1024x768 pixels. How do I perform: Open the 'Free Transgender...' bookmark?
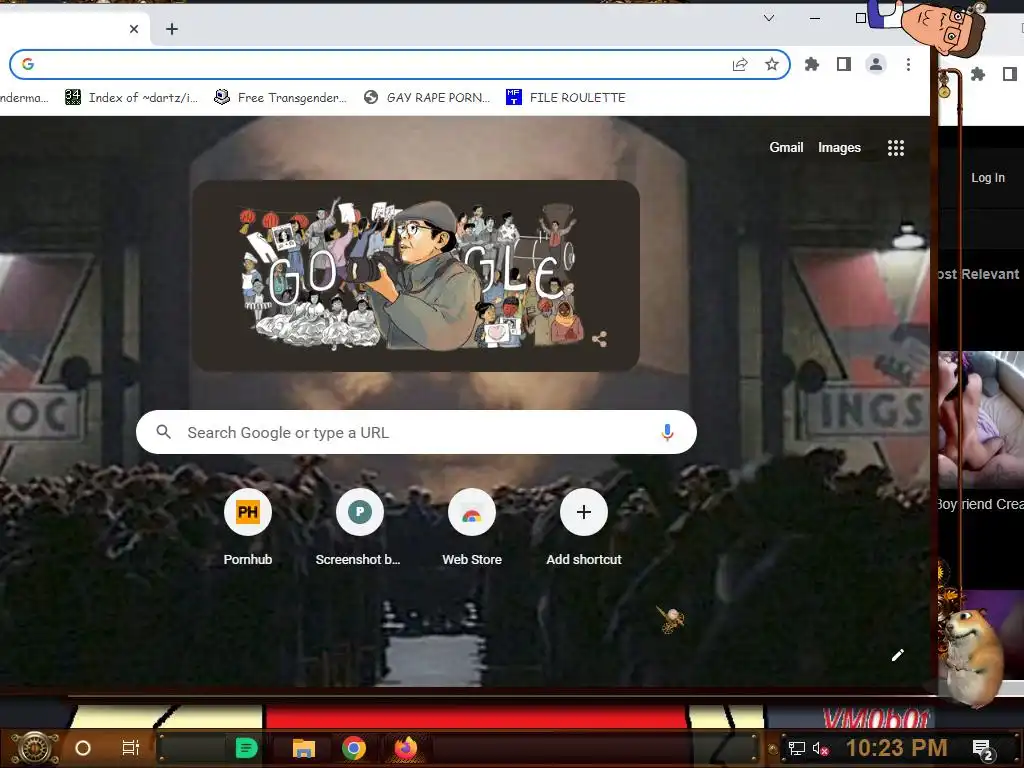click(281, 97)
